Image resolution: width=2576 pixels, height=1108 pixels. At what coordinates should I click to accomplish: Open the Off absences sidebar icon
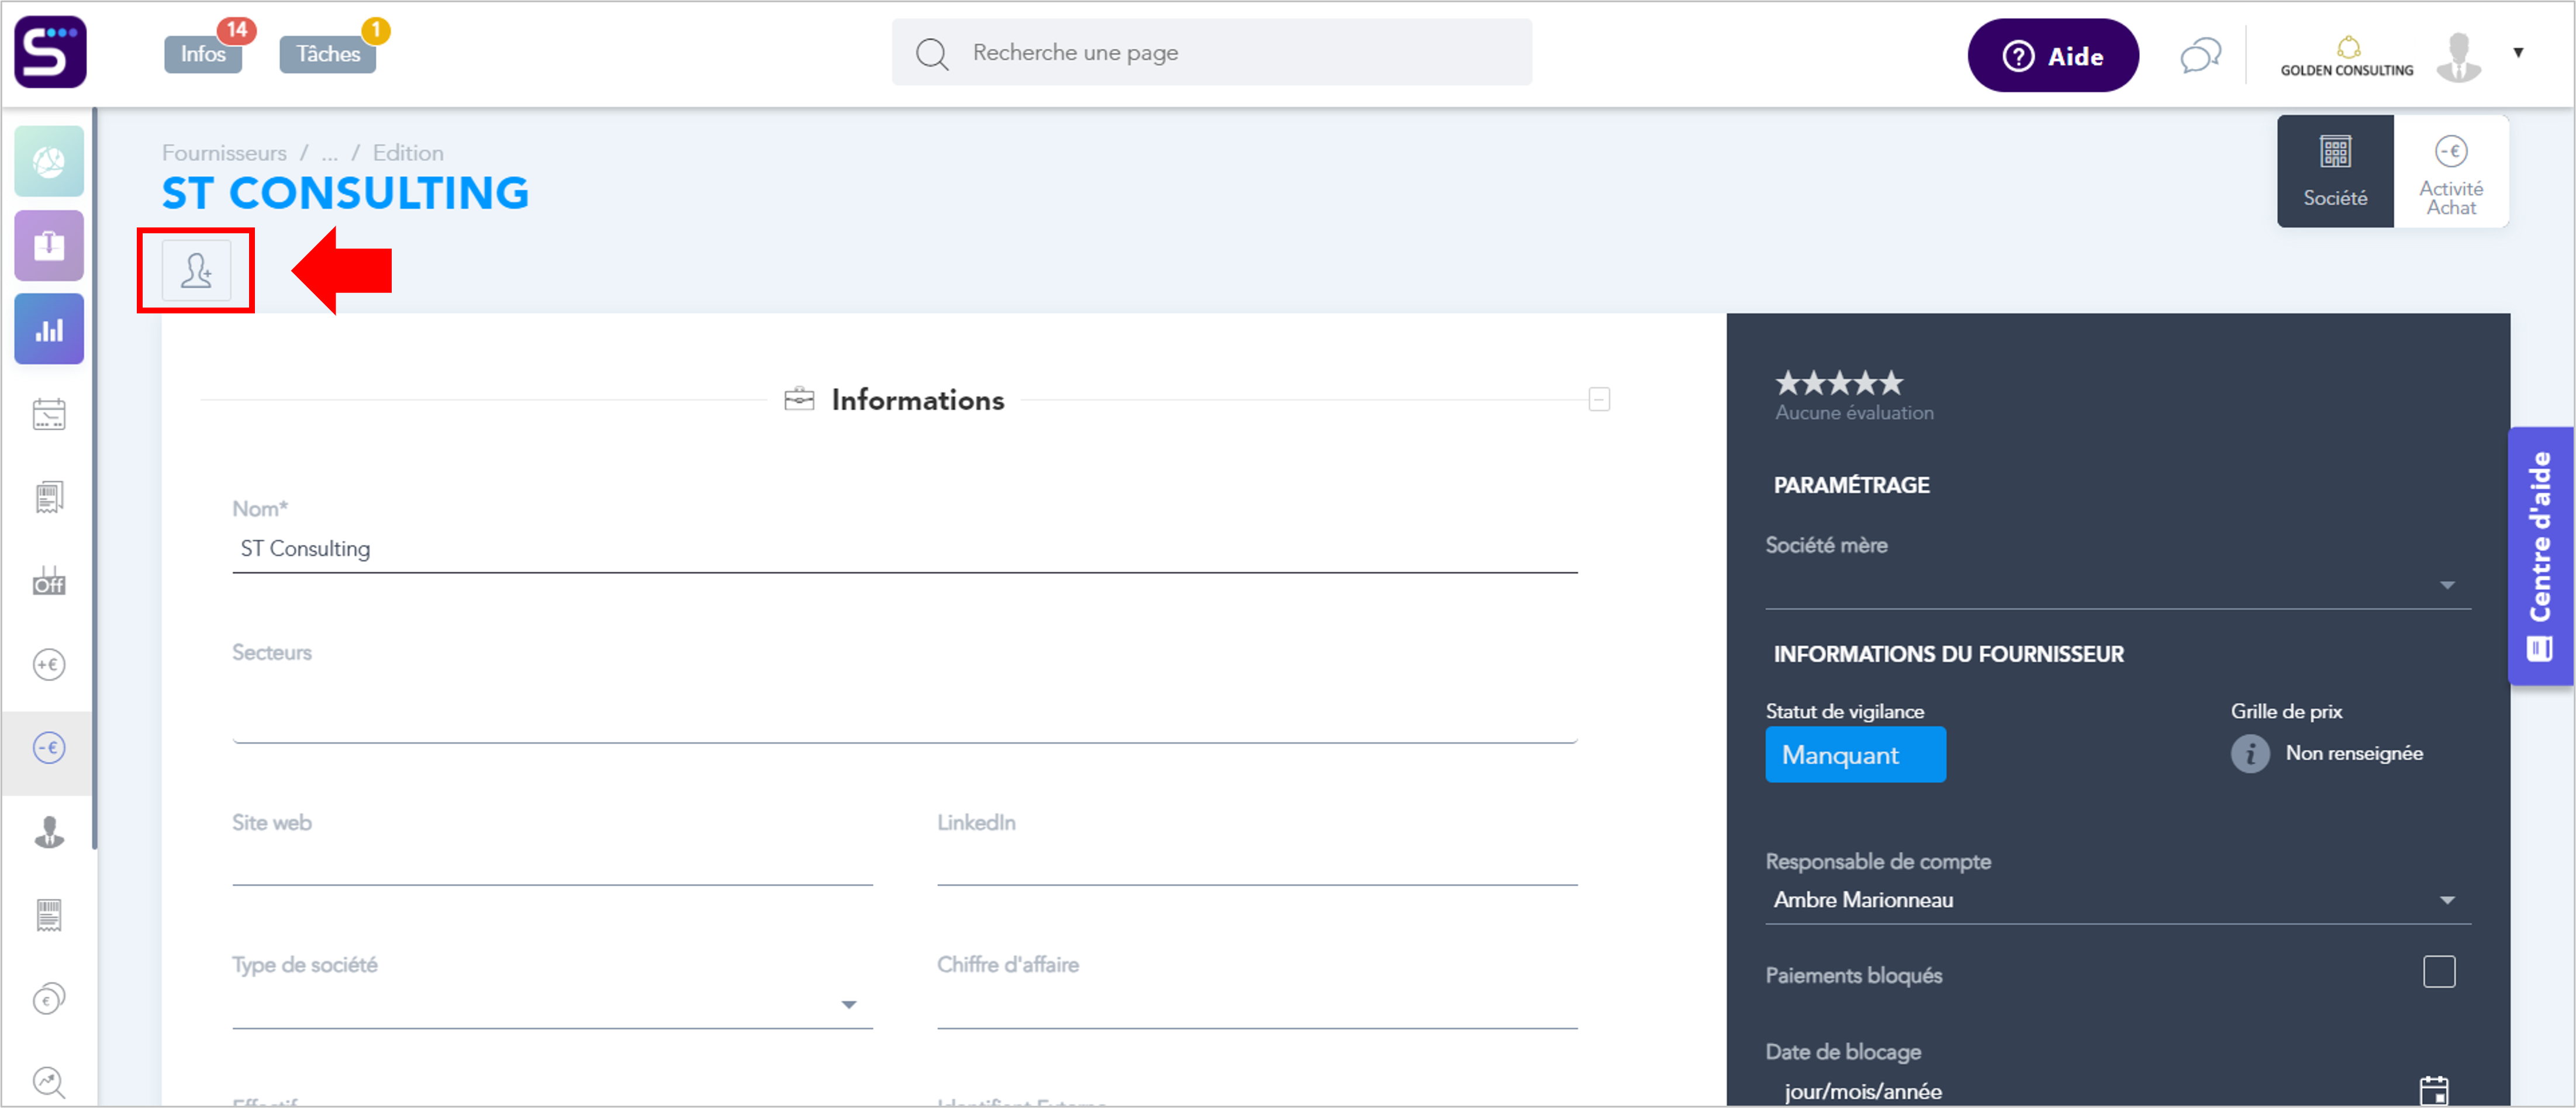(49, 581)
